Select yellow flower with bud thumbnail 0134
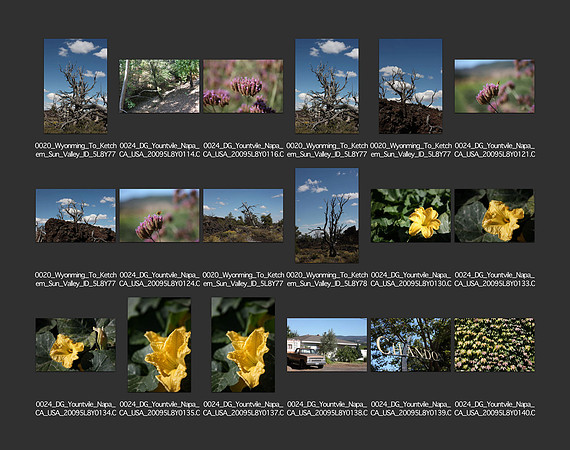Viewport: 570px width, 450px height. coord(76,345)
